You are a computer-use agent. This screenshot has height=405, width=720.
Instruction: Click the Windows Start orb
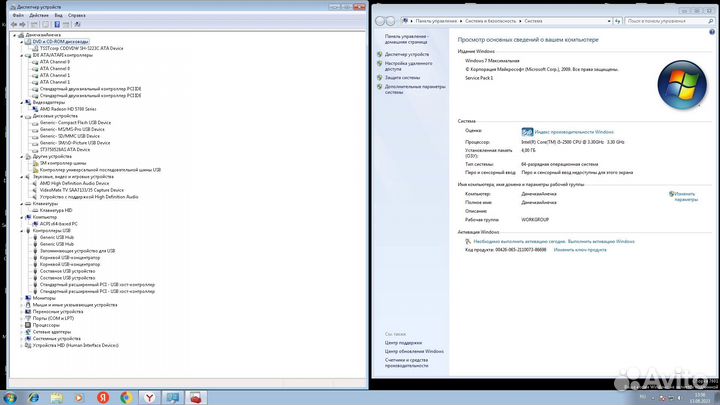click(x=10, y=398)
